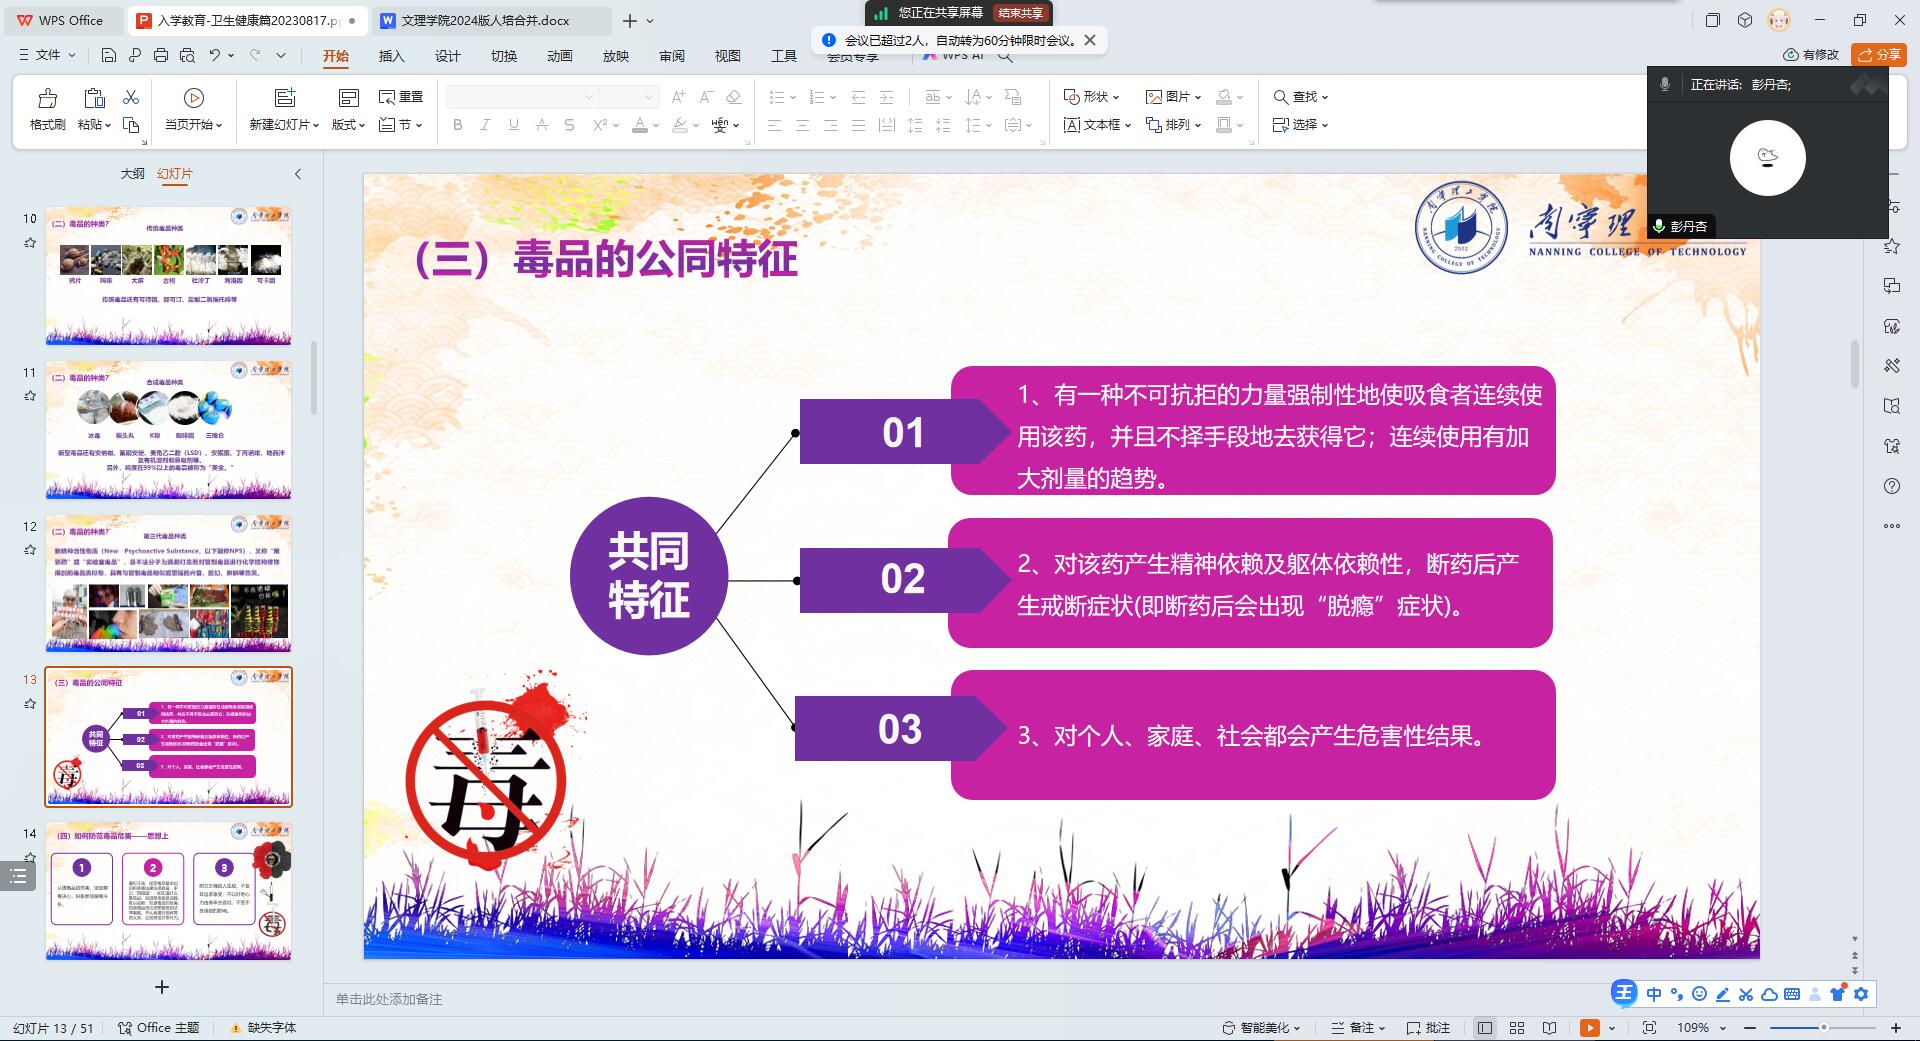This screenshot has height=1041, width=1920.
Task: Start slideshow with the orange play icon
Action: click(x=1589, y=1027)
